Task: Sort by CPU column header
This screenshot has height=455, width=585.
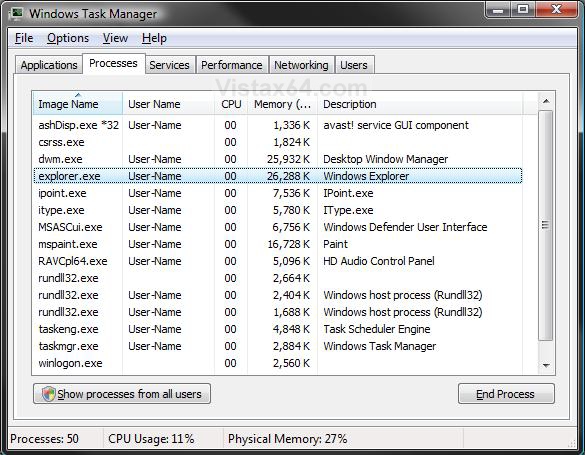Action: [231, 104]
